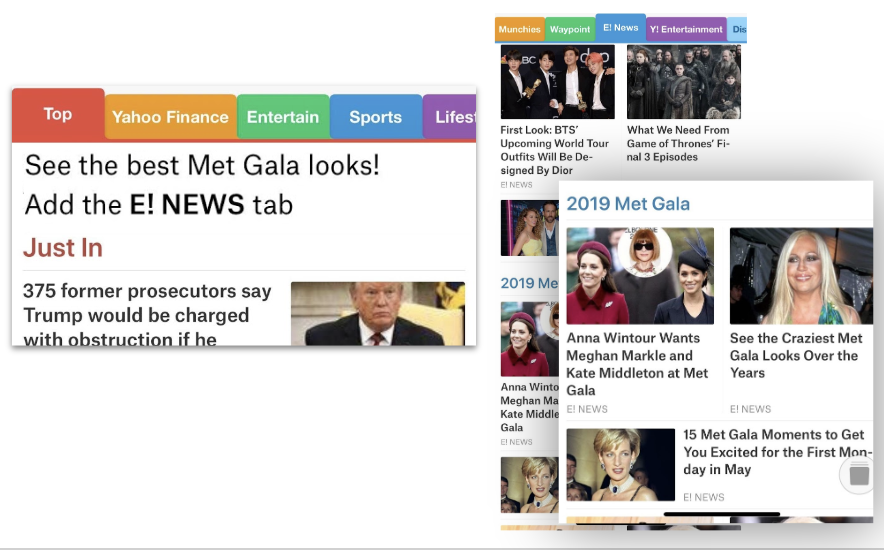Screen dimensions: 884x550
Task: Open See the Craziest Met Gala Looks article
Action: click(796, 355)
